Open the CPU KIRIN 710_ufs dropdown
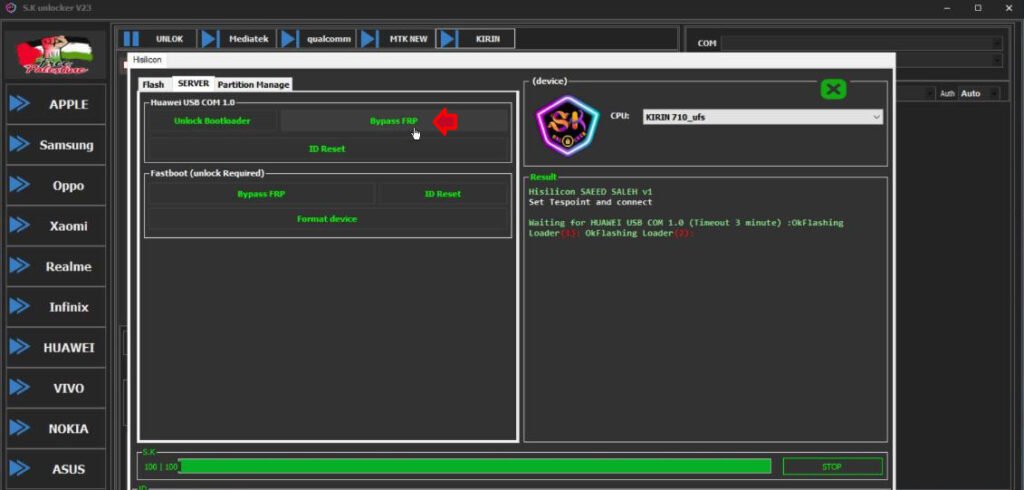The height and width of the screenshot is (490, 1024). (x=763, y=117)
